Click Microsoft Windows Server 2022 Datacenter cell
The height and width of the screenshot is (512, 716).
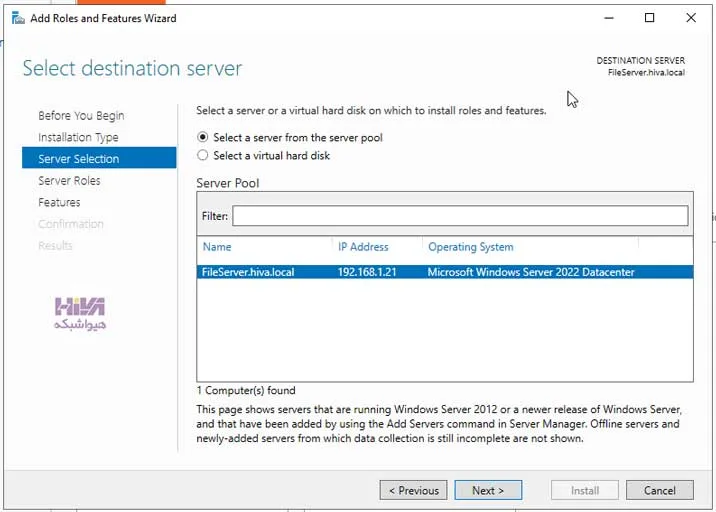pyautogui.click(x=531, y=272)
